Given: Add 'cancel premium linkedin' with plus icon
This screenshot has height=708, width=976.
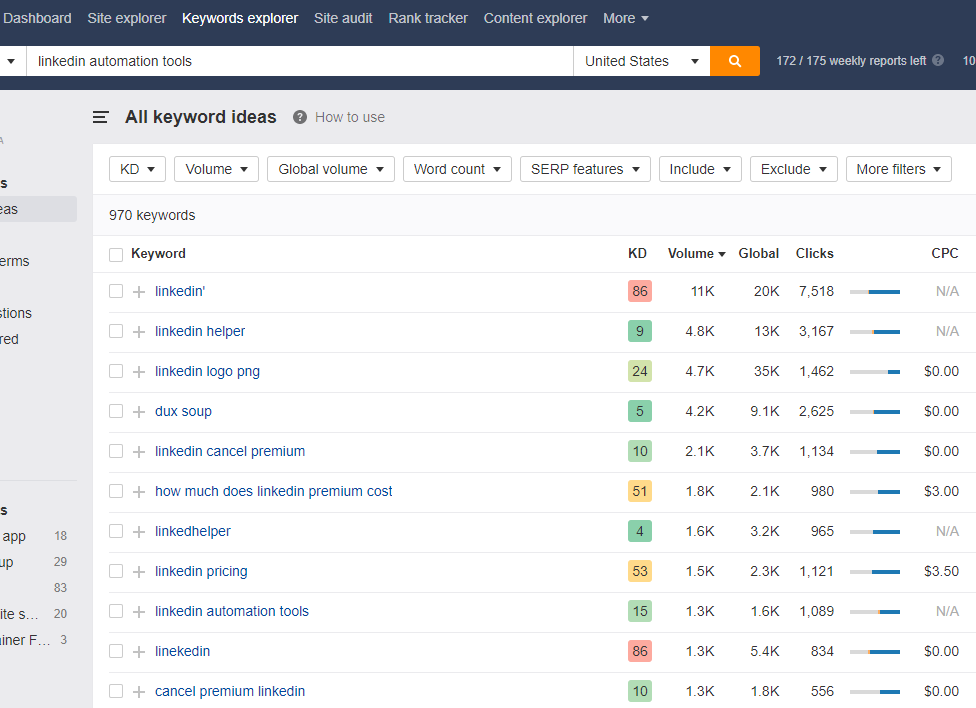Looking at the screenshot, I should (139, 691).
